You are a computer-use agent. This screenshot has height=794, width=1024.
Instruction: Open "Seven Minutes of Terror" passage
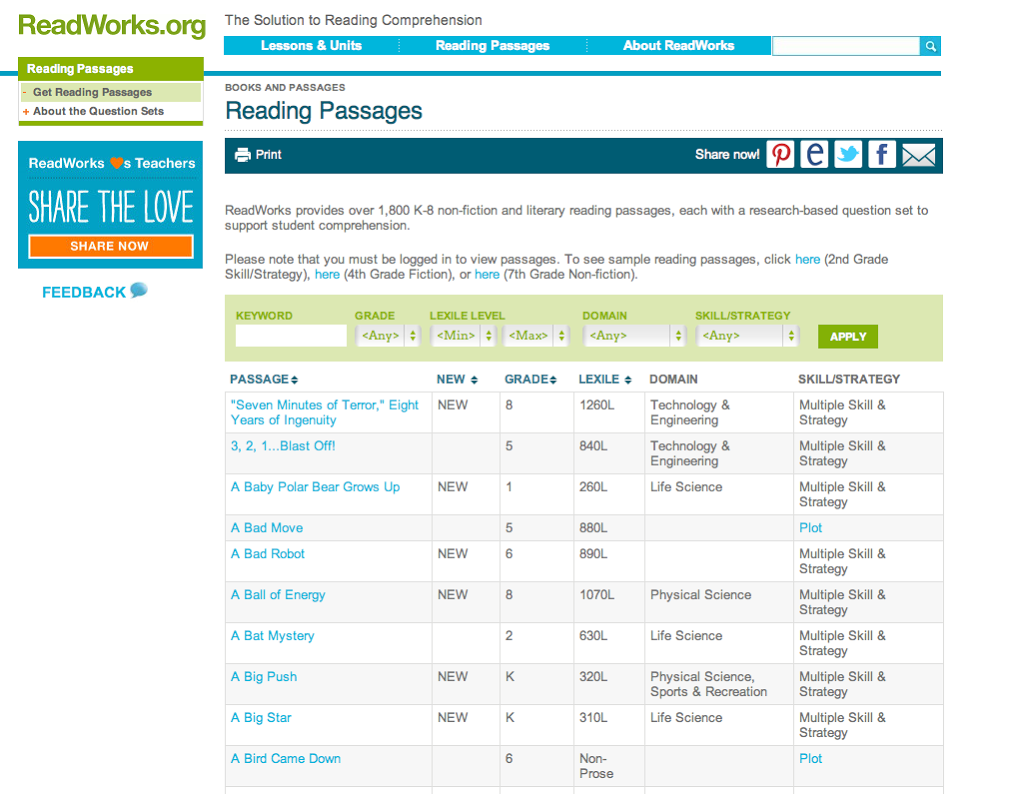point(325,413)
